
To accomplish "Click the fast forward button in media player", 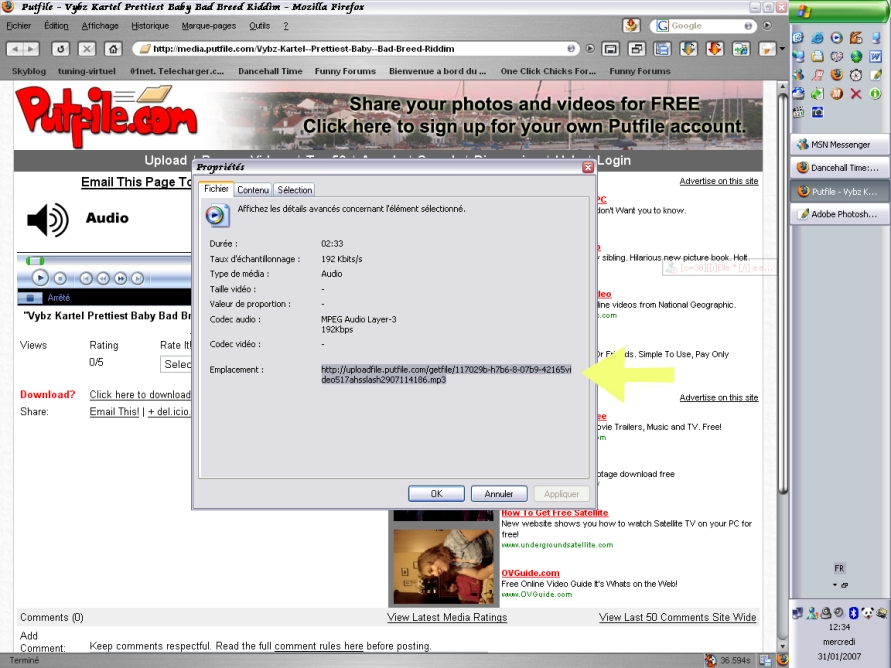I will [x=120, y=278].
